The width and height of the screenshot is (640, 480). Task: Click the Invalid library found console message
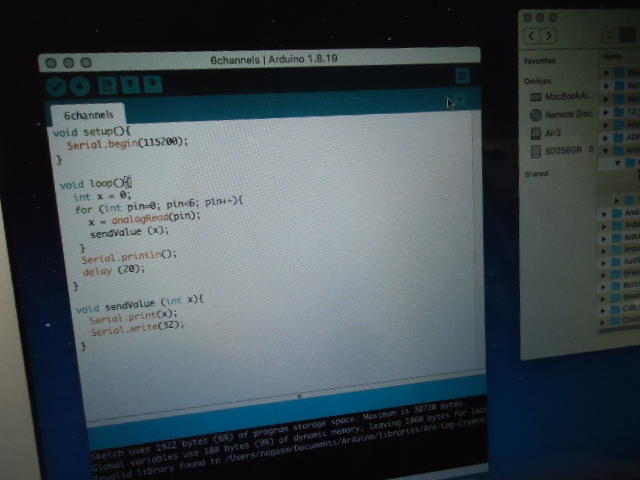point(289,452)
